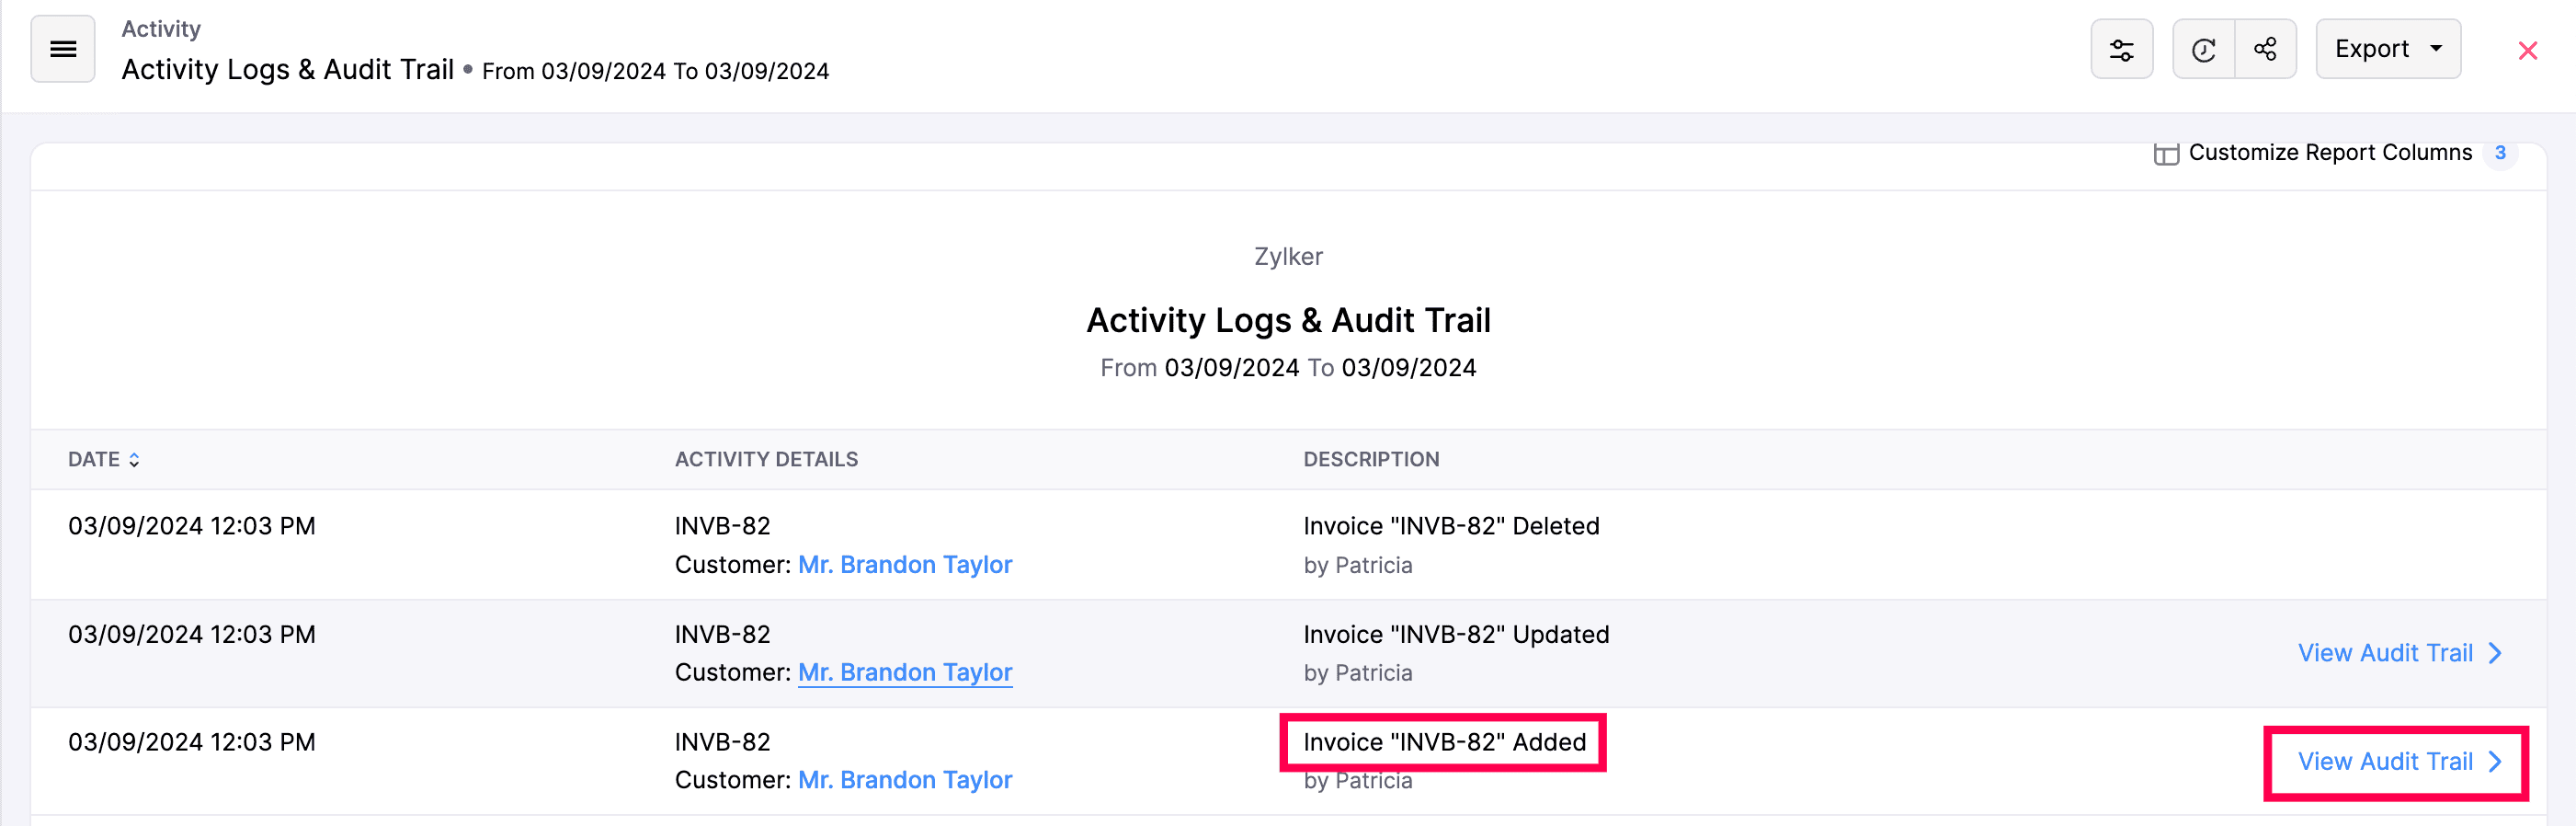
Task: Click the ACTIVITY DETAILS column header
Action: tap(766, 459)
